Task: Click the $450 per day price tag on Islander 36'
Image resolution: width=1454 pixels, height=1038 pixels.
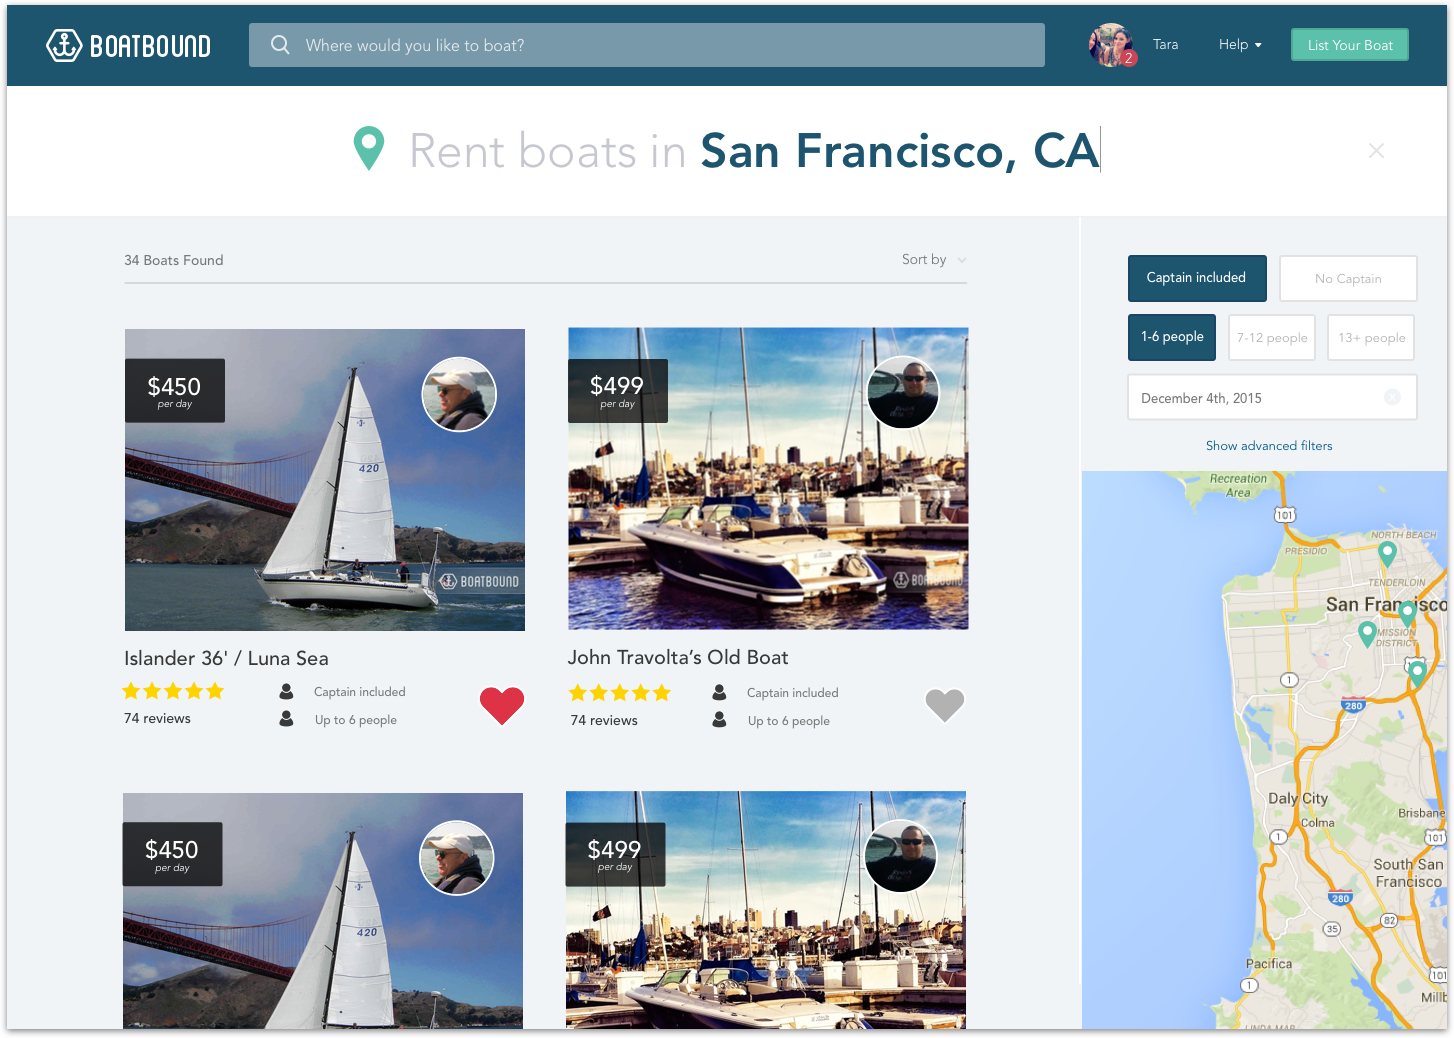Action: pyautogui.click(x=175, y=391)
